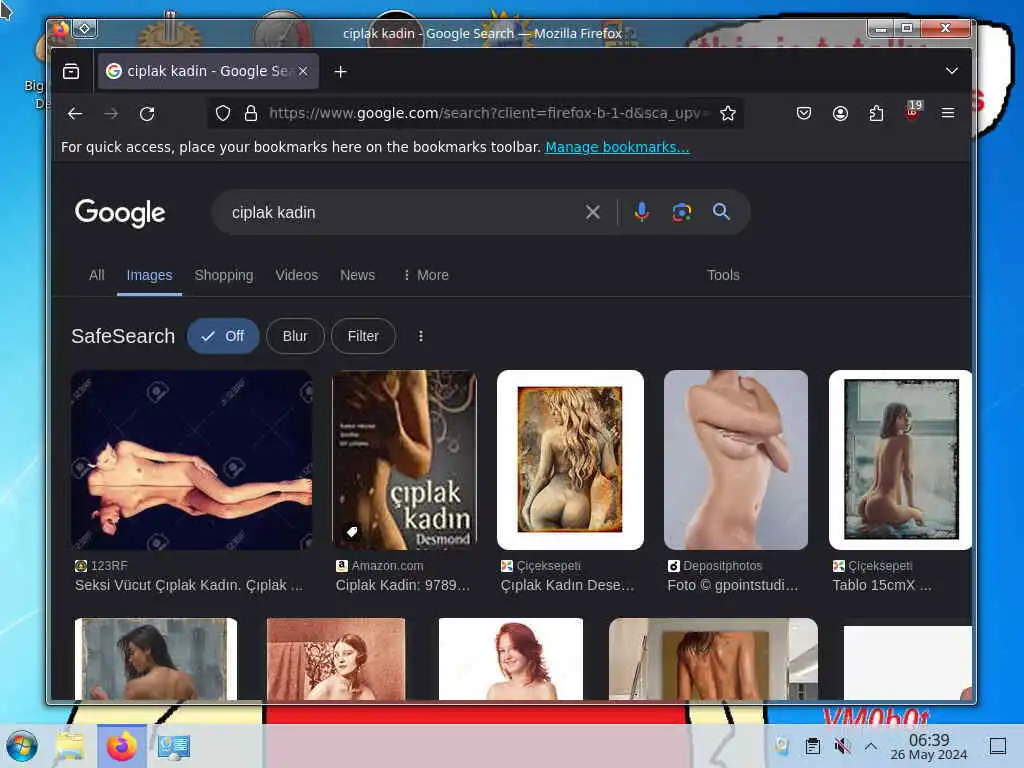The height and width of the screenshot is (768, 1024).
Task: Open the 123RF source link
Action: click(102, 566)
